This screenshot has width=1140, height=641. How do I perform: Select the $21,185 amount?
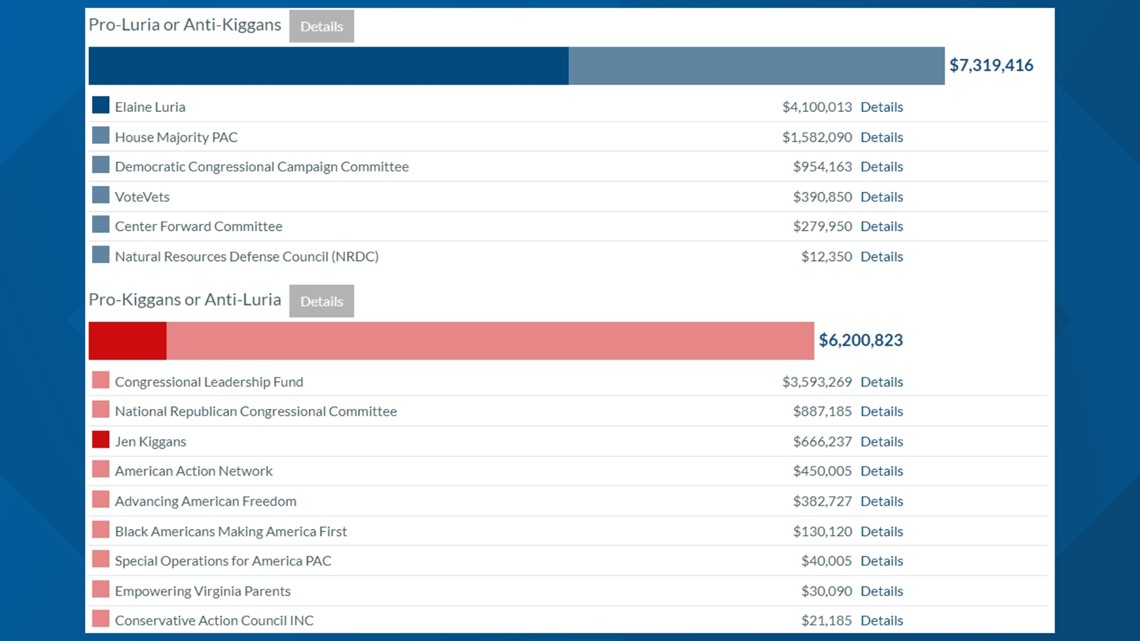point(827,621)
